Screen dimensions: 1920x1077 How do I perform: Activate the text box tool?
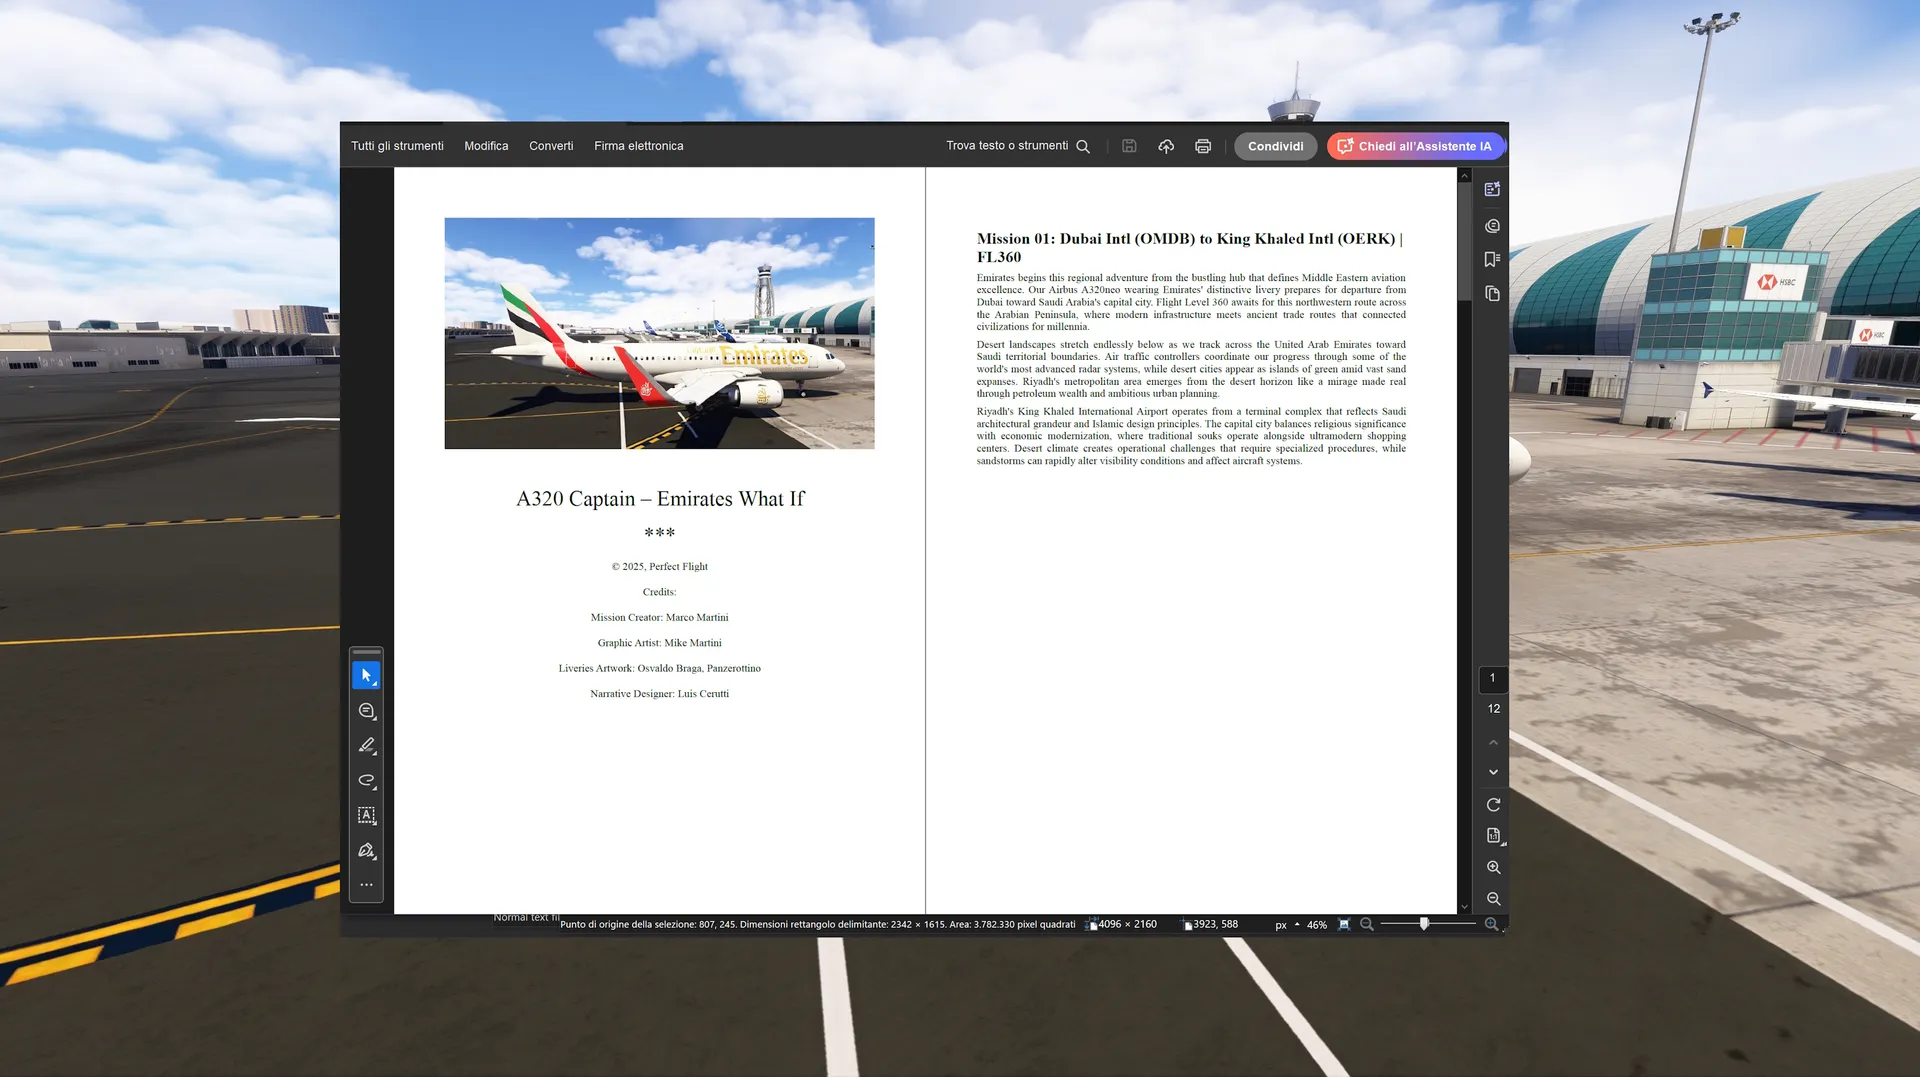pos(366,816)
